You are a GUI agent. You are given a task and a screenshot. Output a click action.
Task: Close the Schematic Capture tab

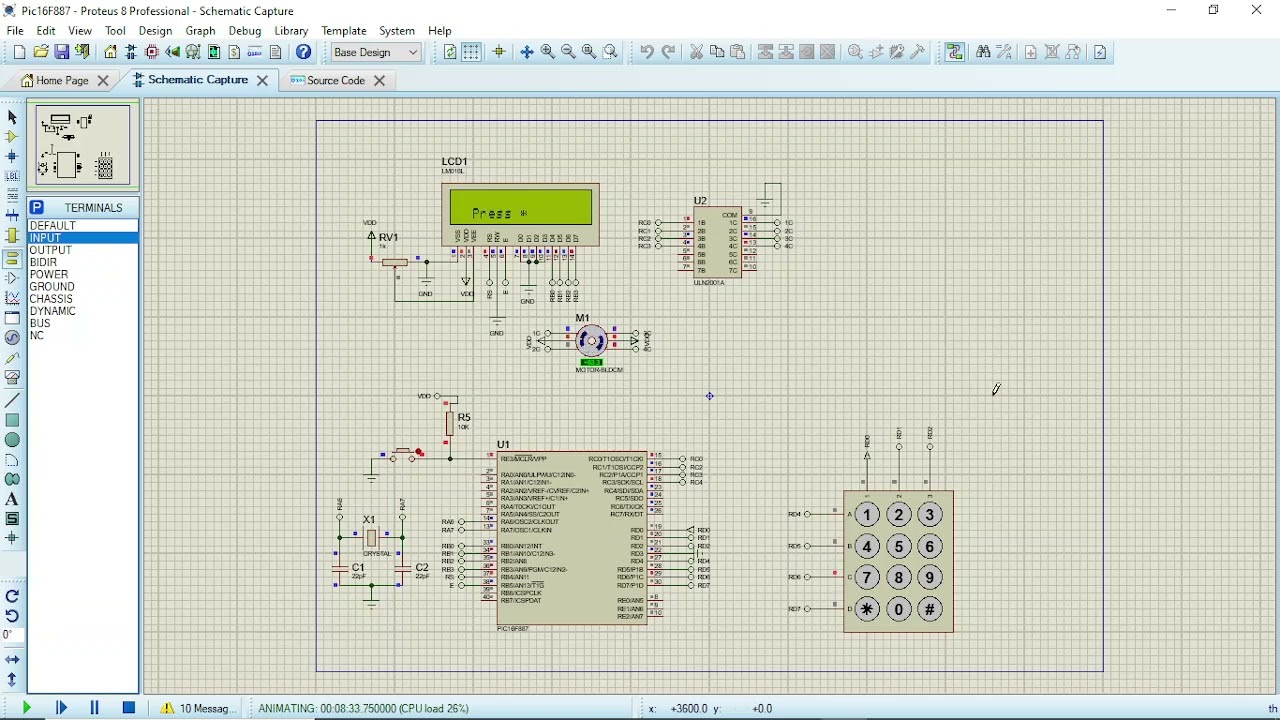(262, 81)
